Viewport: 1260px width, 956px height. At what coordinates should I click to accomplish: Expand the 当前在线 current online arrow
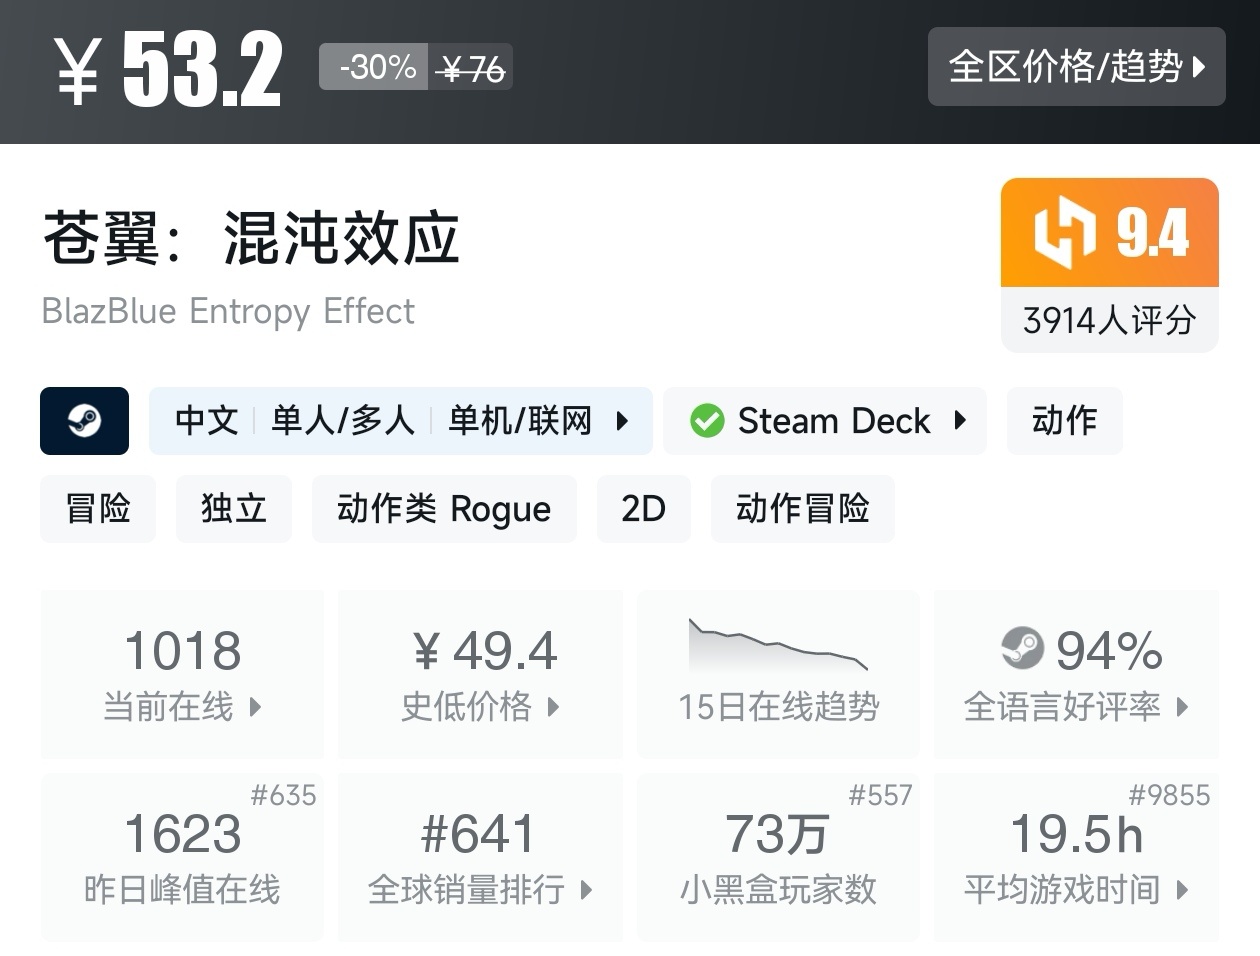255,707
